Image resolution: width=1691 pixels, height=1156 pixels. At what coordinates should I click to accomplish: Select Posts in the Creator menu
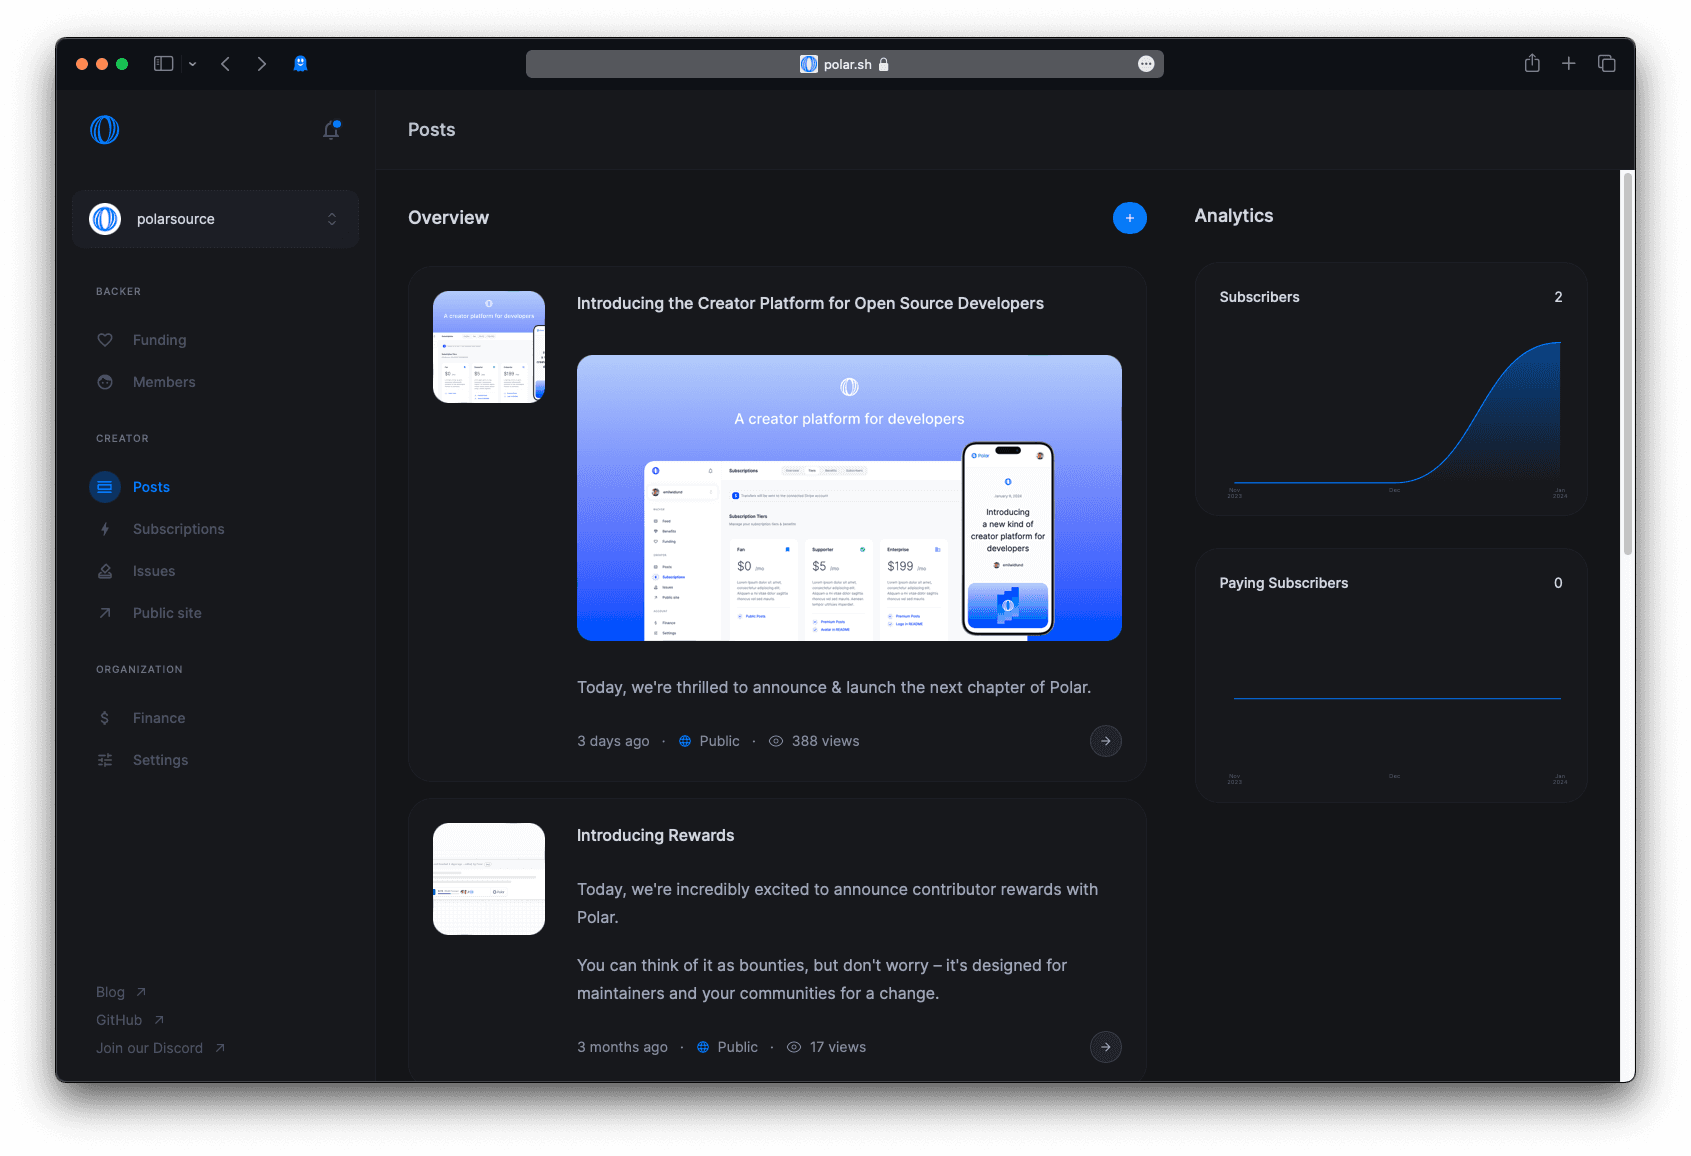point(151,487)
